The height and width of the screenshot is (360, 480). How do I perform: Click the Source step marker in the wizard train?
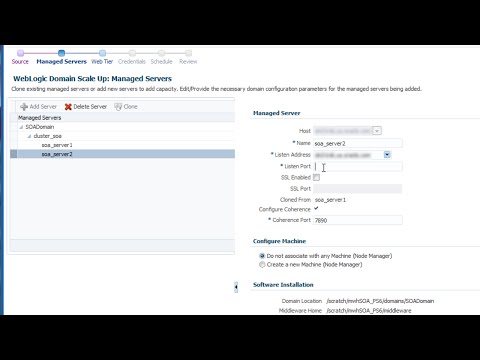[x=20, y=53]
